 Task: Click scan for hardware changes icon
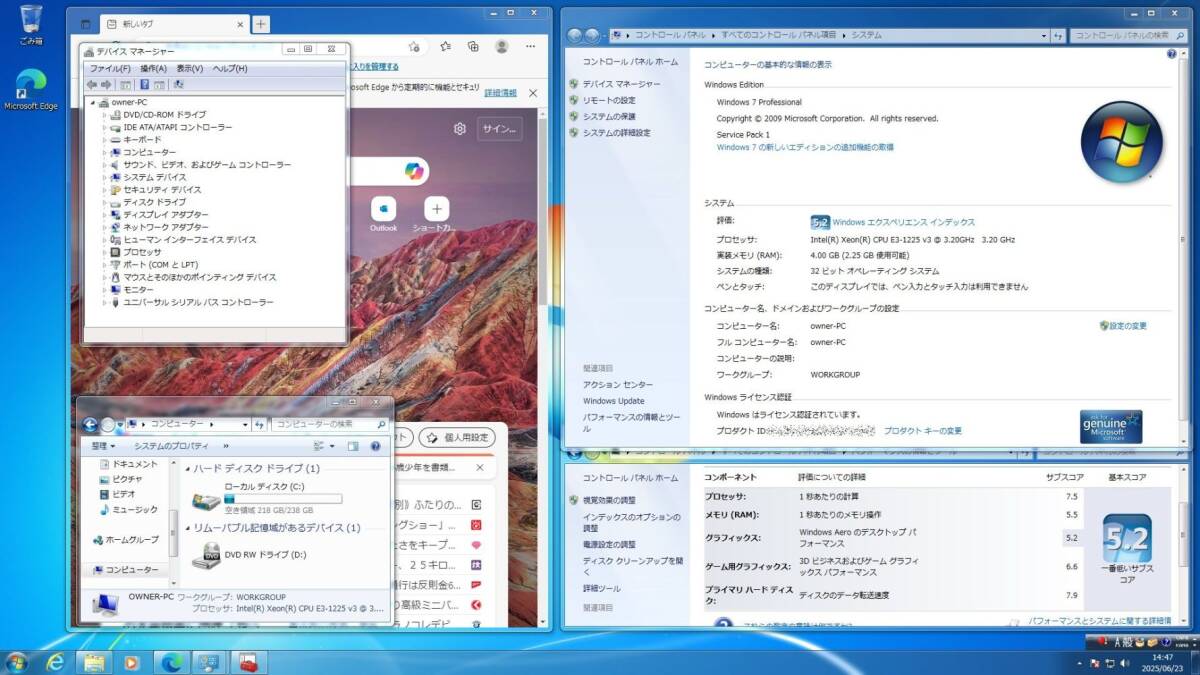[178, 85]
